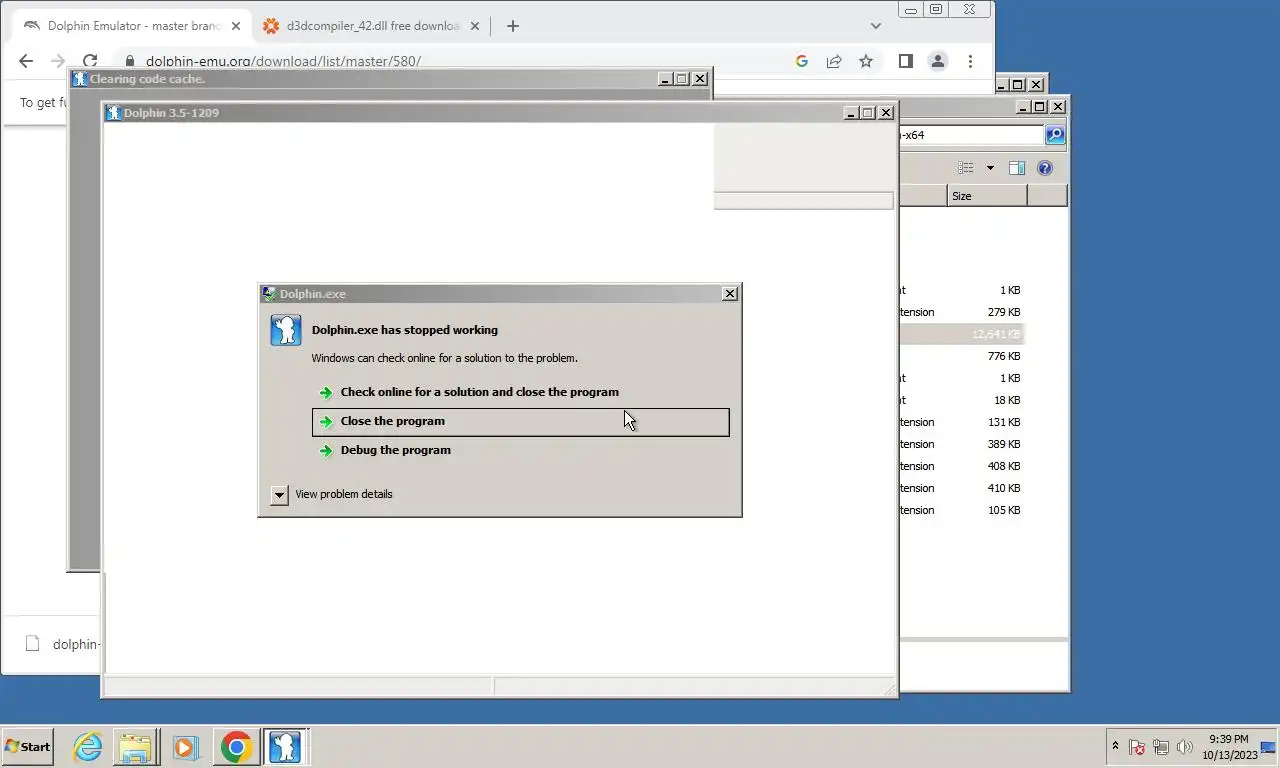Select the file sized 105 KB
This screenshot has width=1280, height=768.
(x=962, y=510)
